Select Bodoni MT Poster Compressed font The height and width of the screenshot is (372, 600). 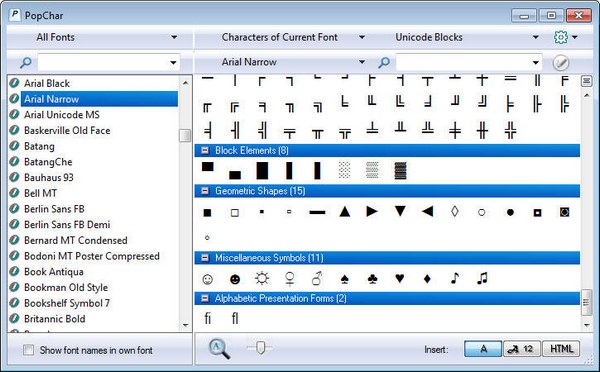pyautogui.click(x=93, y=256)
